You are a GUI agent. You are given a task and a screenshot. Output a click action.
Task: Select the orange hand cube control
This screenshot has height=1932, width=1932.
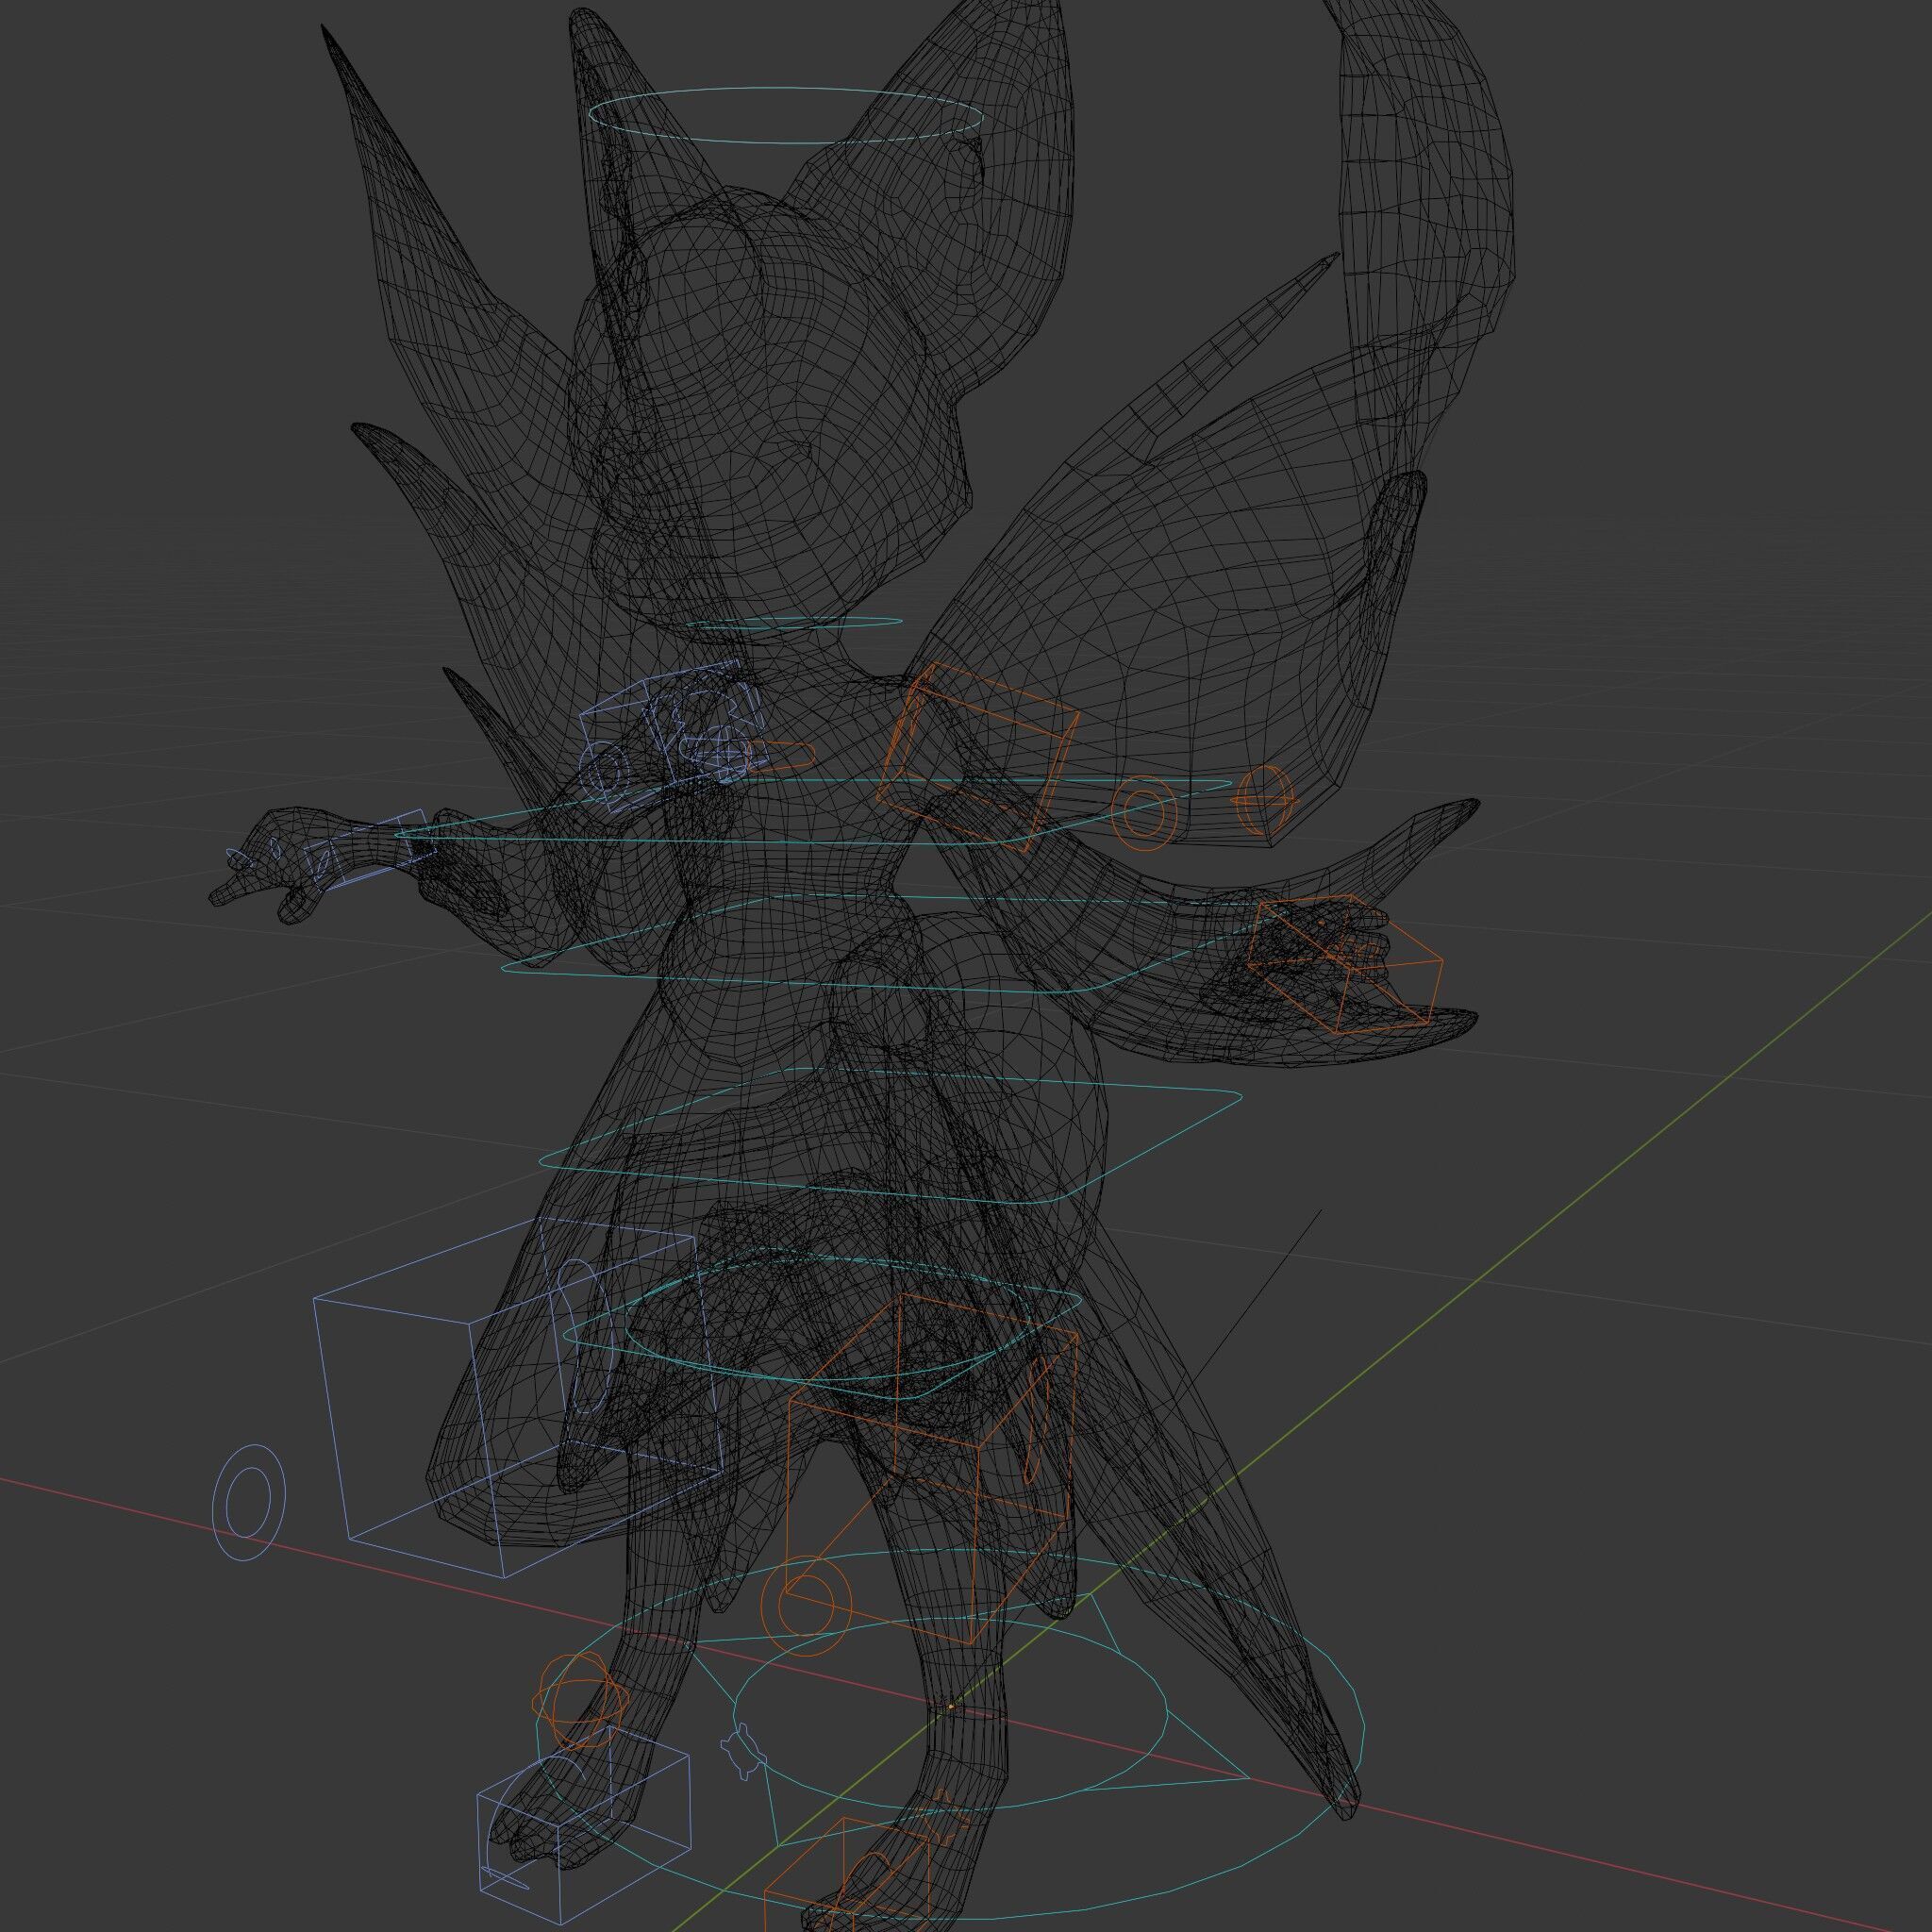click(1345, 964)
